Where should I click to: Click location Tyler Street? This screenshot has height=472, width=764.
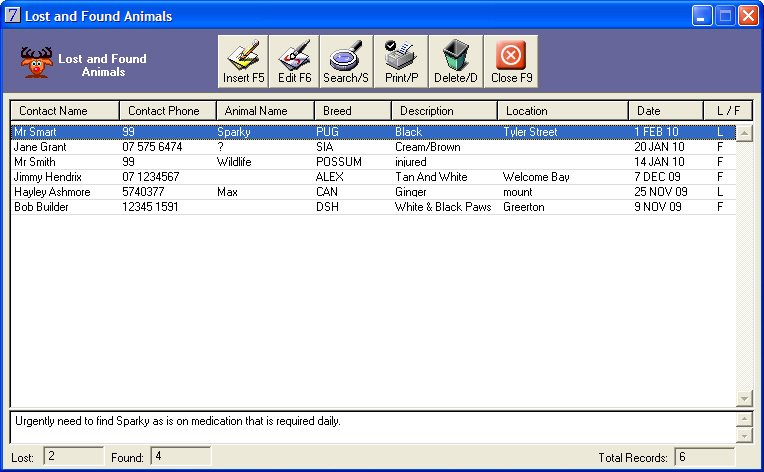pyautogui.click(x=530, y=132)
